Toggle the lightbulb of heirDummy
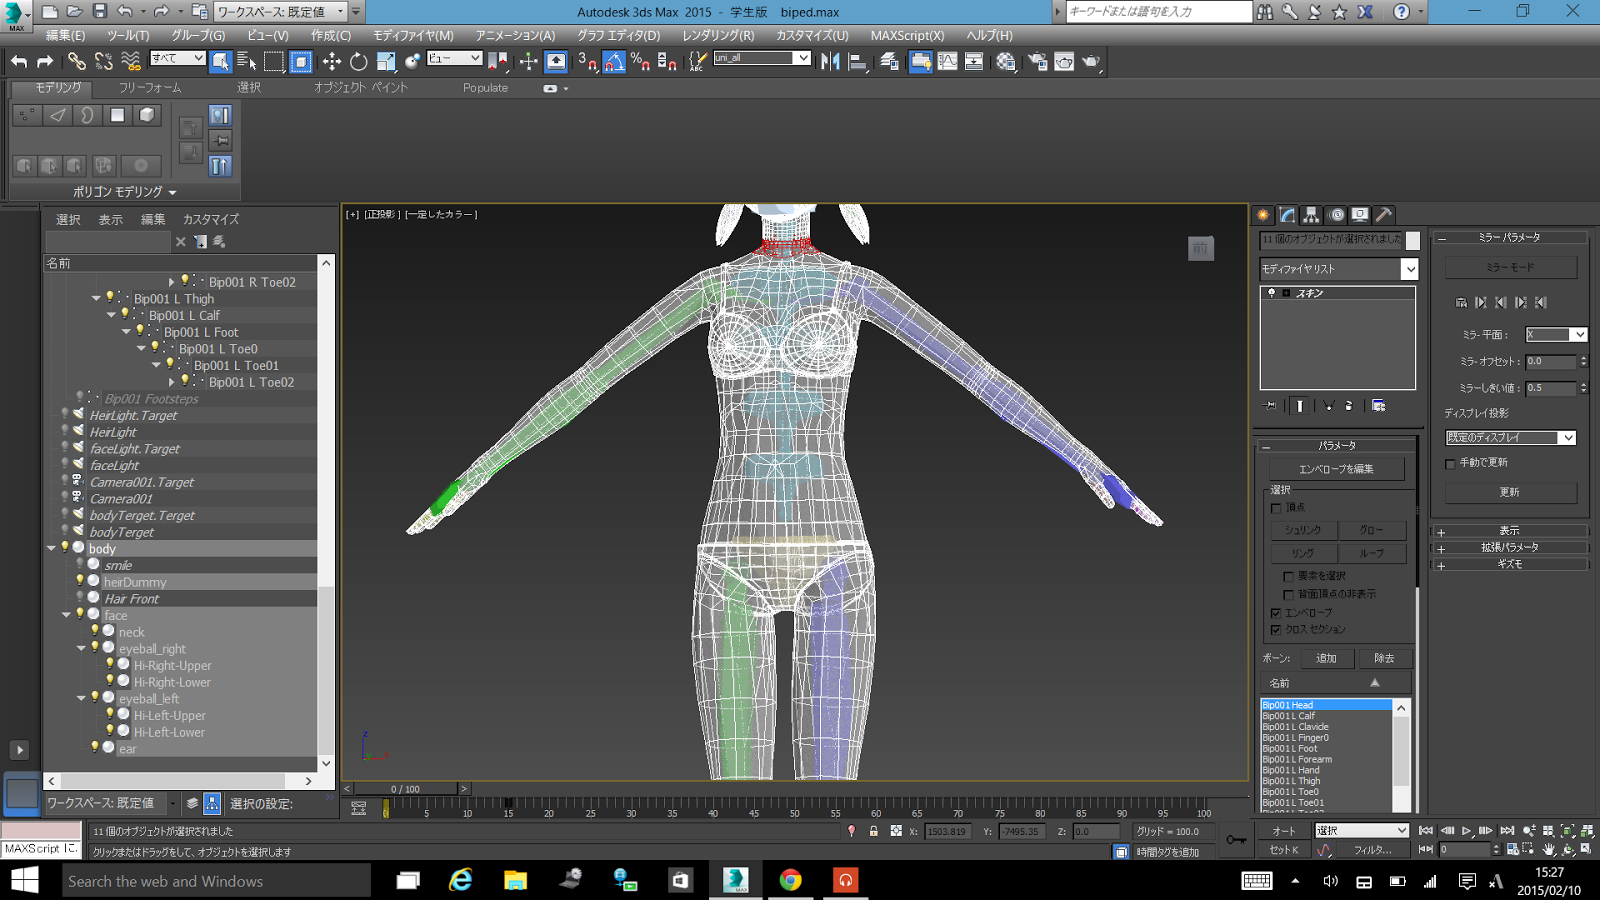This screenshot has width=1600, height=900. (x=80, y=581)
